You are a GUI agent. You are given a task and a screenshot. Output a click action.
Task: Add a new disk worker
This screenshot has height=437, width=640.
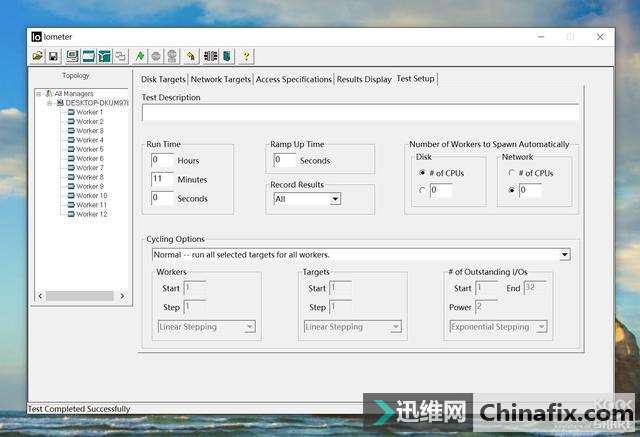point(89,56)
